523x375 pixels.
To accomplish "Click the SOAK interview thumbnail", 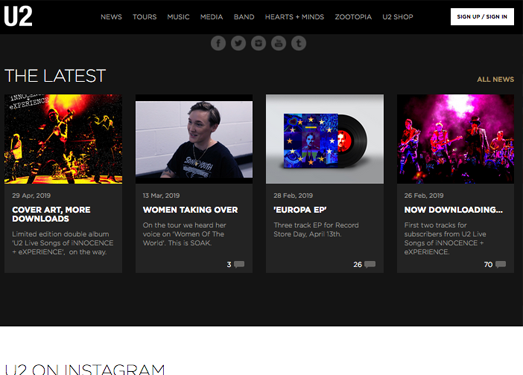I will point(194,139).
